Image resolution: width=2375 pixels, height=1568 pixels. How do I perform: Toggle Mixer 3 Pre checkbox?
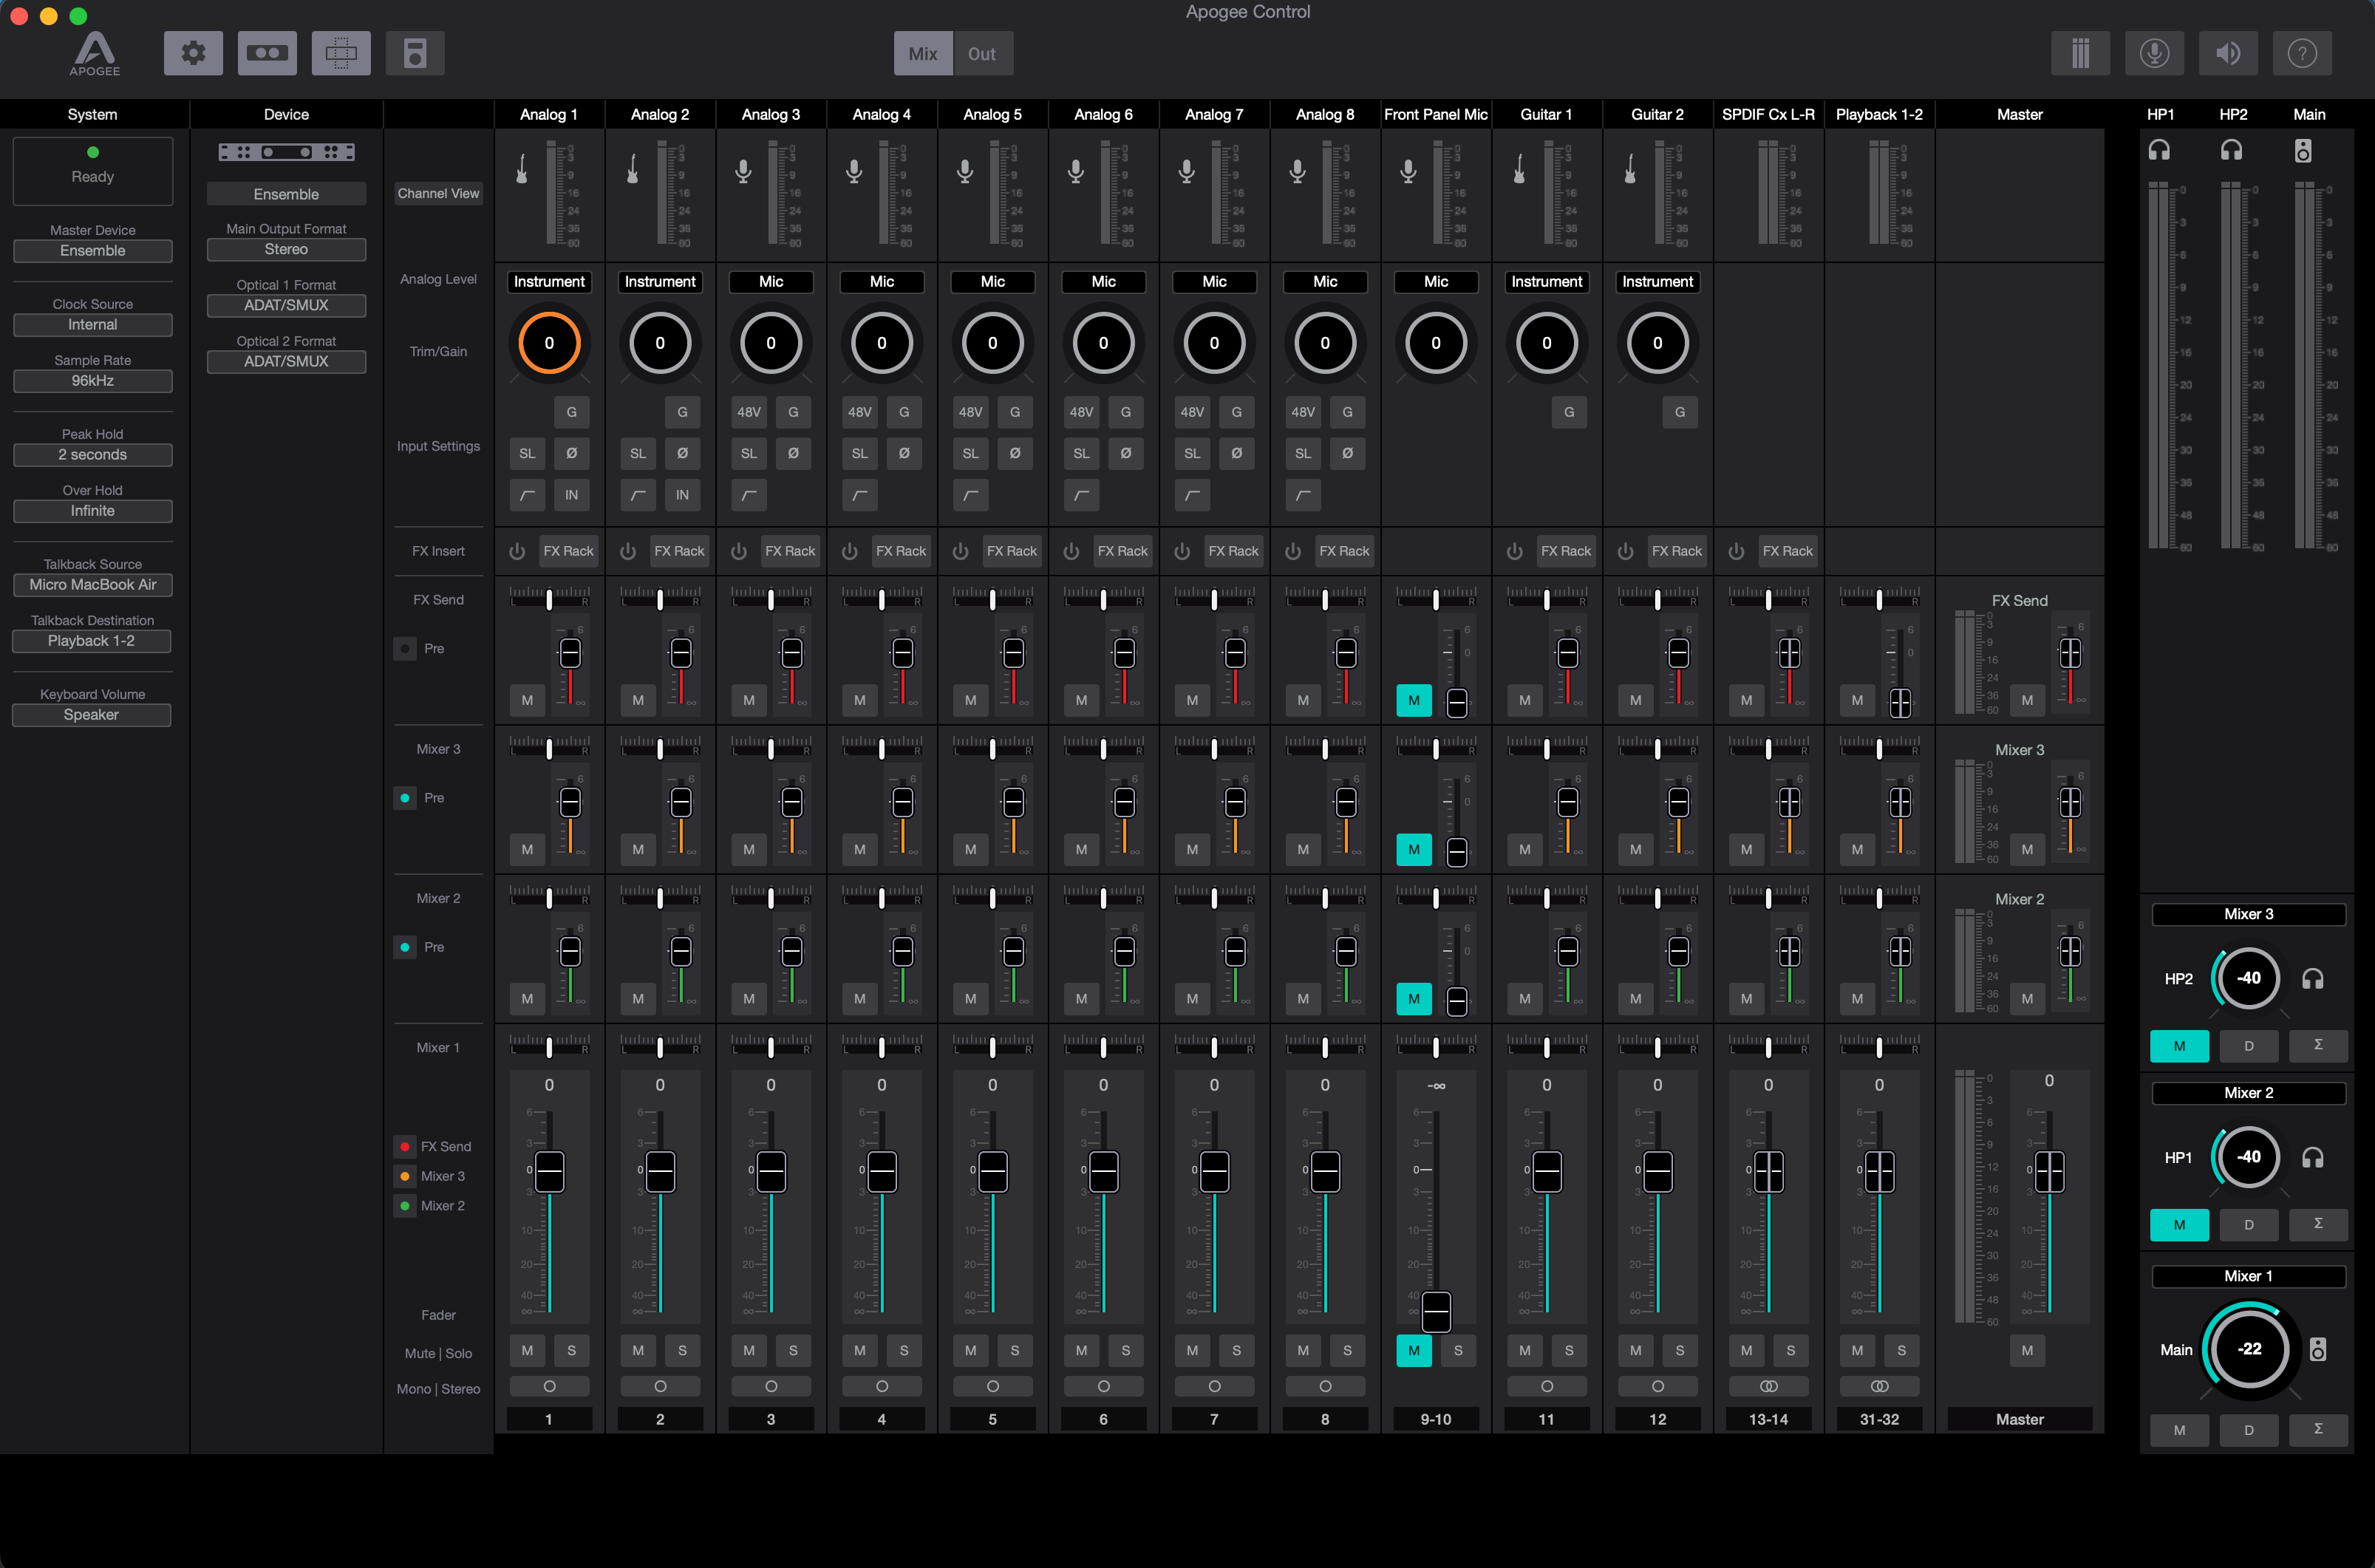pos(405,797)
